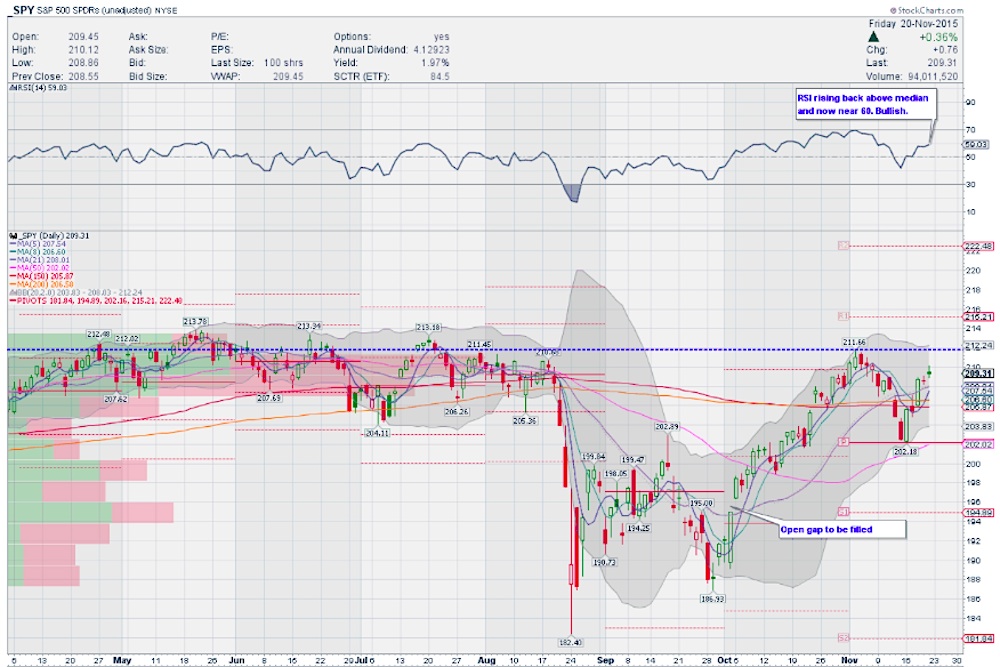Click the 215.21 pivot tag on price axis
Screen dimensions: 1000x667
tap(979, 316)
